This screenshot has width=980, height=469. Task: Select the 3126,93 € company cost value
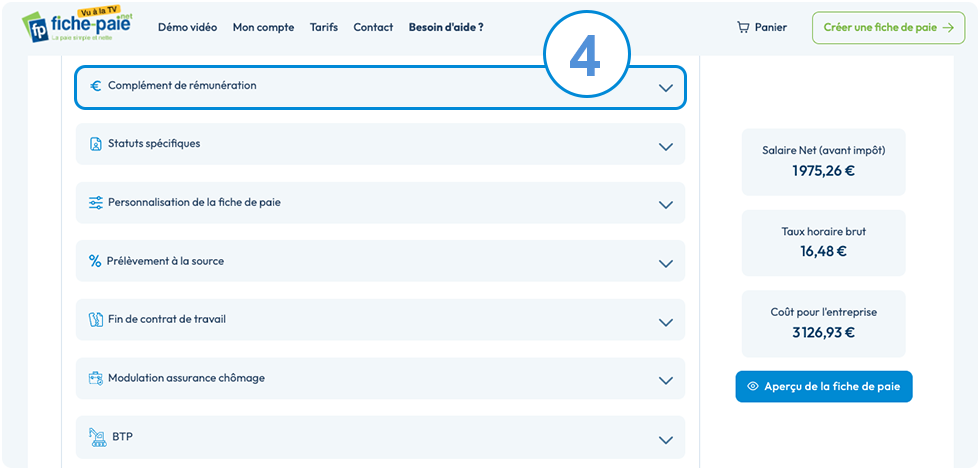coord(823,332)
